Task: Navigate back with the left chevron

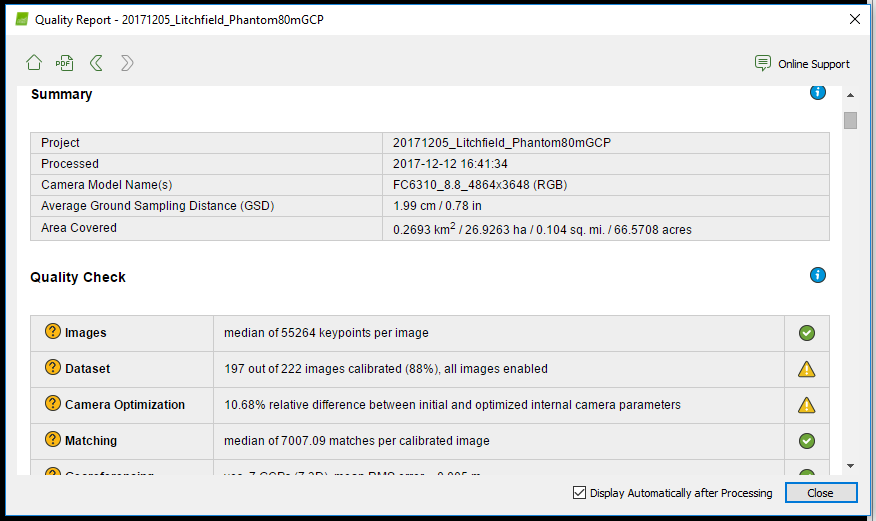Action: [x=96, y=63]
